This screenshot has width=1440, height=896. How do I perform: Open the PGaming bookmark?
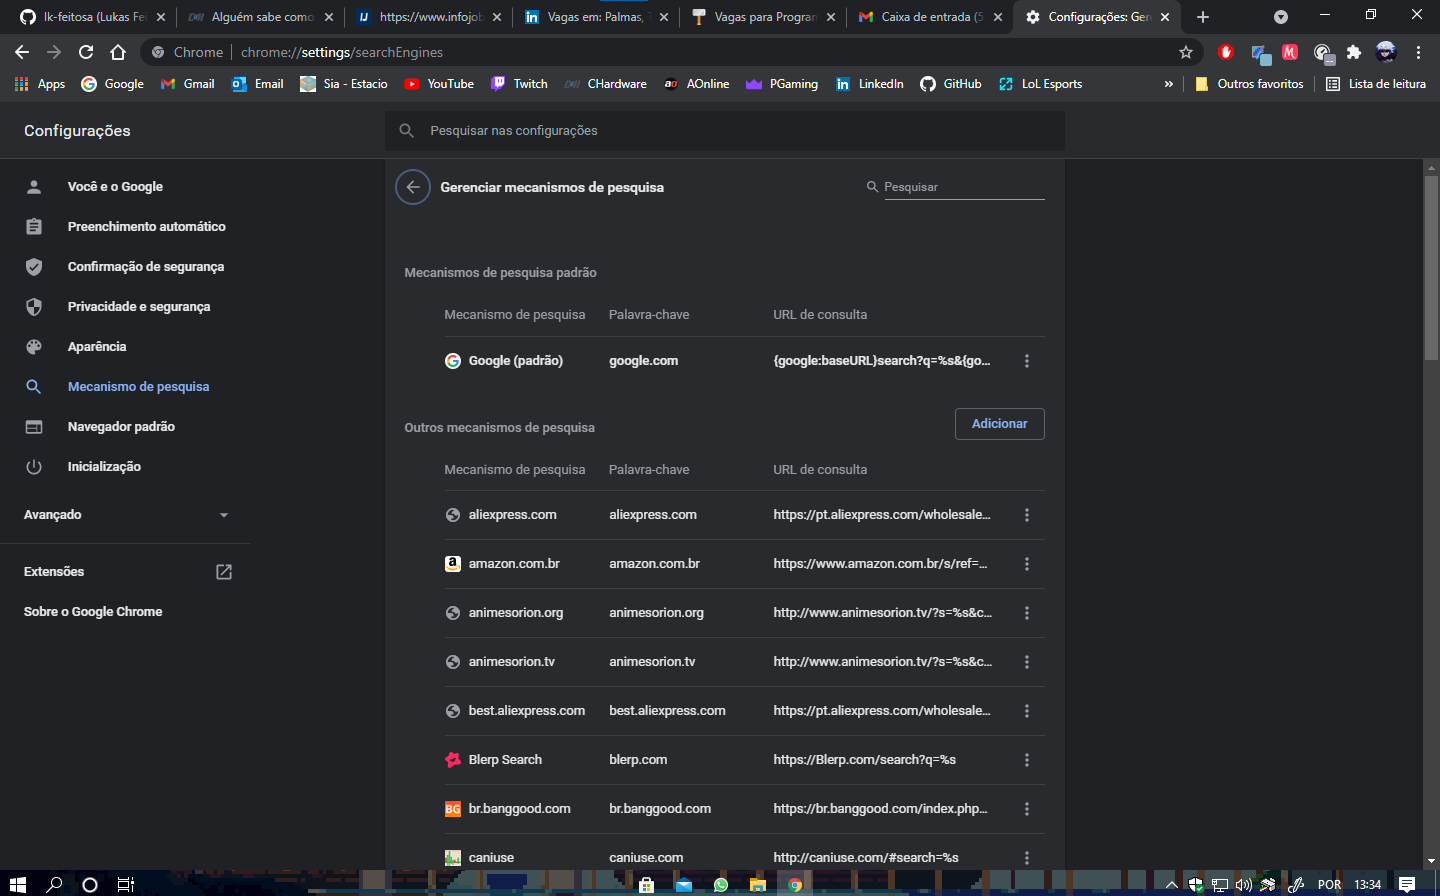pos(782,84)
